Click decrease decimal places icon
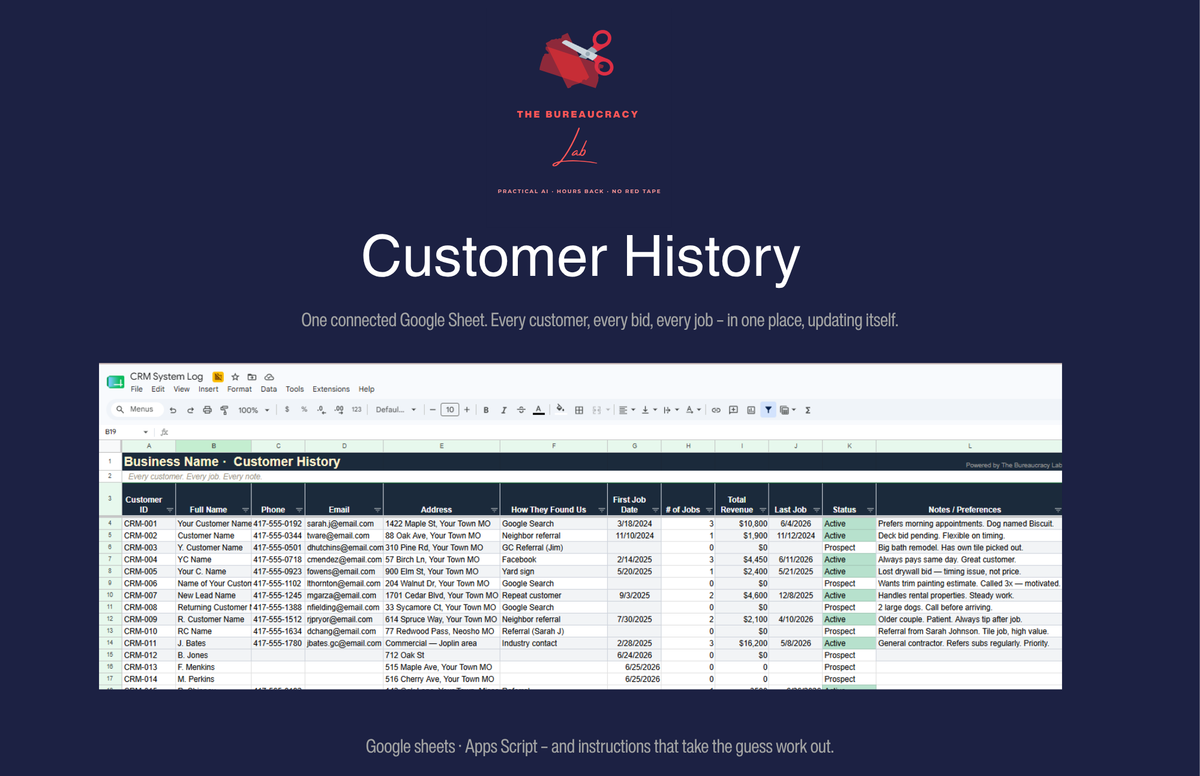This screenshot has height=776, width=1200. coord(321,410)
